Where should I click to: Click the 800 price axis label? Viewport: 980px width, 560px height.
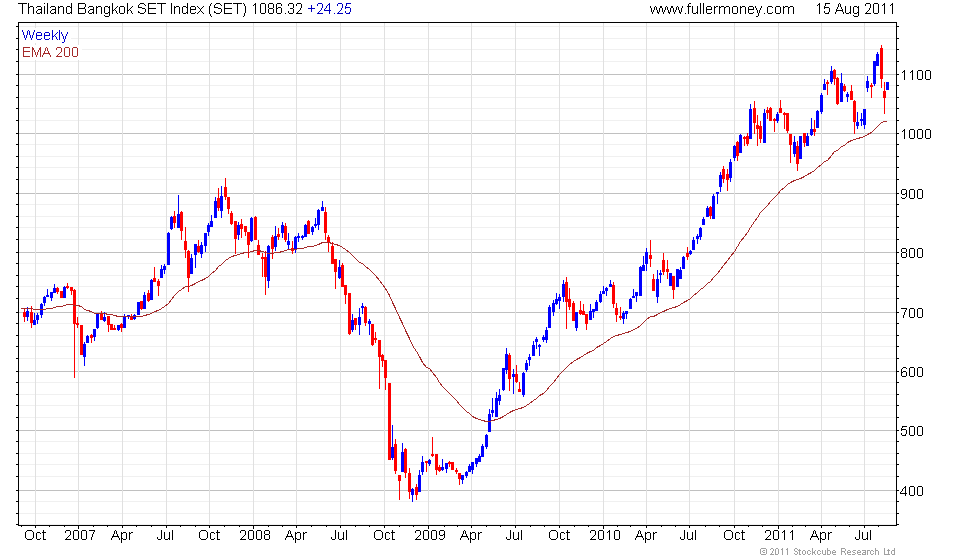click(x=912, y=253)
